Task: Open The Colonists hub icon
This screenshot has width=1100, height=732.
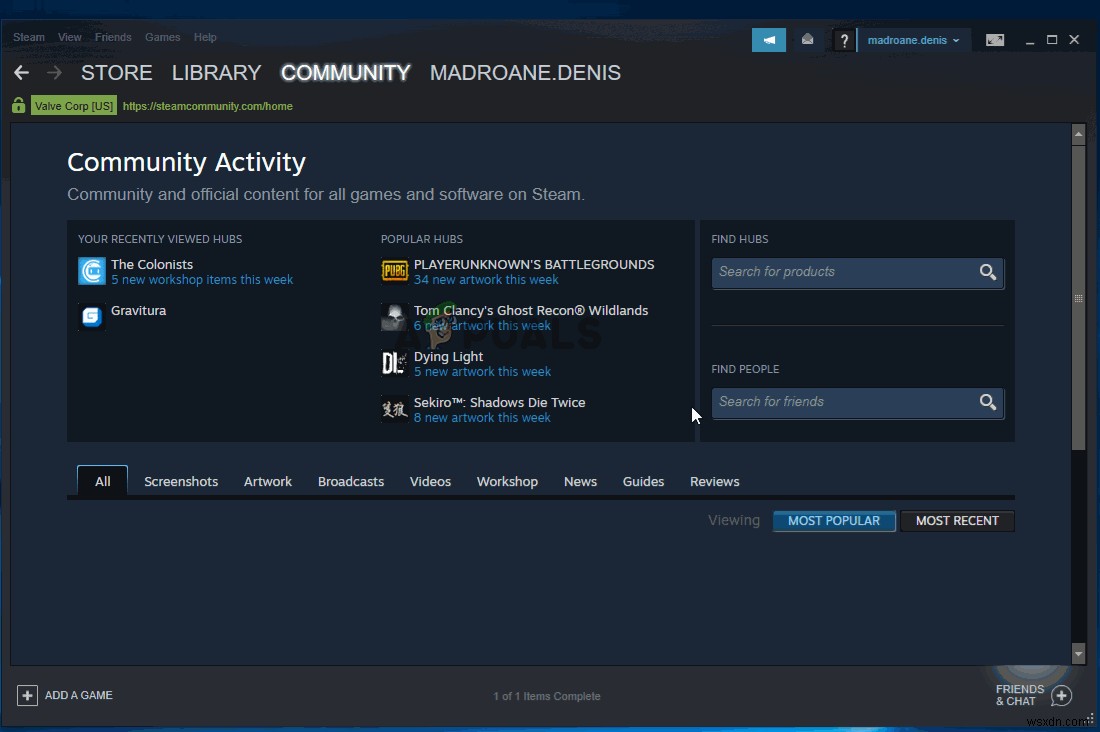Action: 92,271
